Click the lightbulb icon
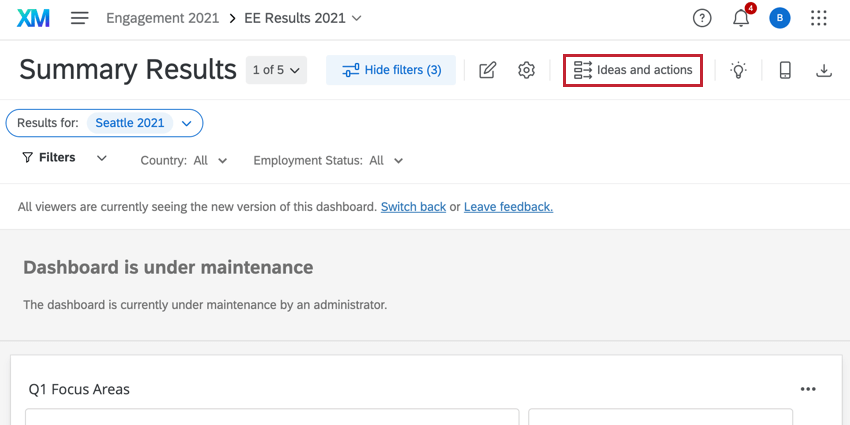Screen dimensions: 850x425 pyautogui.click(x=739, y=70)
